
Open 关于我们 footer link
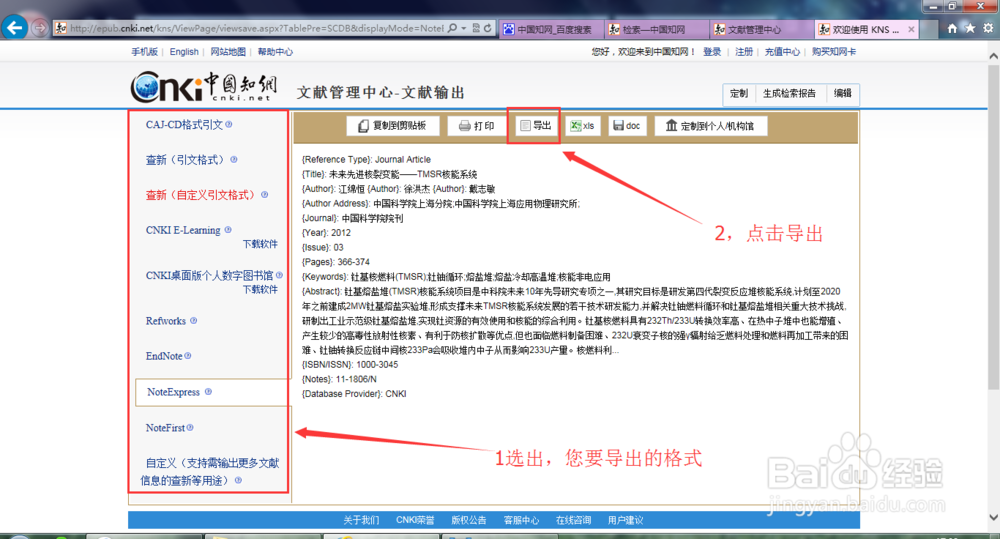361,520
